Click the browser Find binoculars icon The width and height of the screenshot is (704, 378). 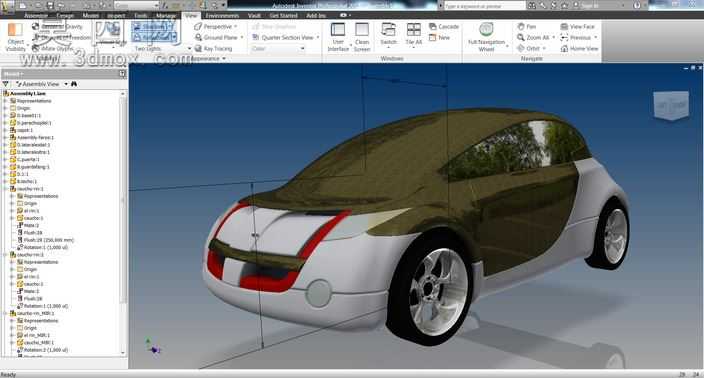coord(74,84)
